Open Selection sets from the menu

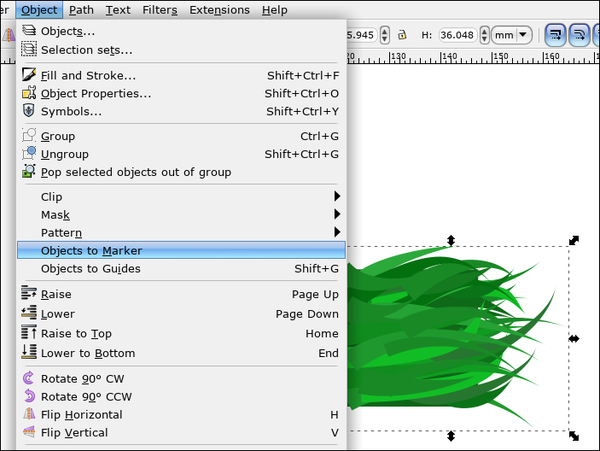coord(86,50)
